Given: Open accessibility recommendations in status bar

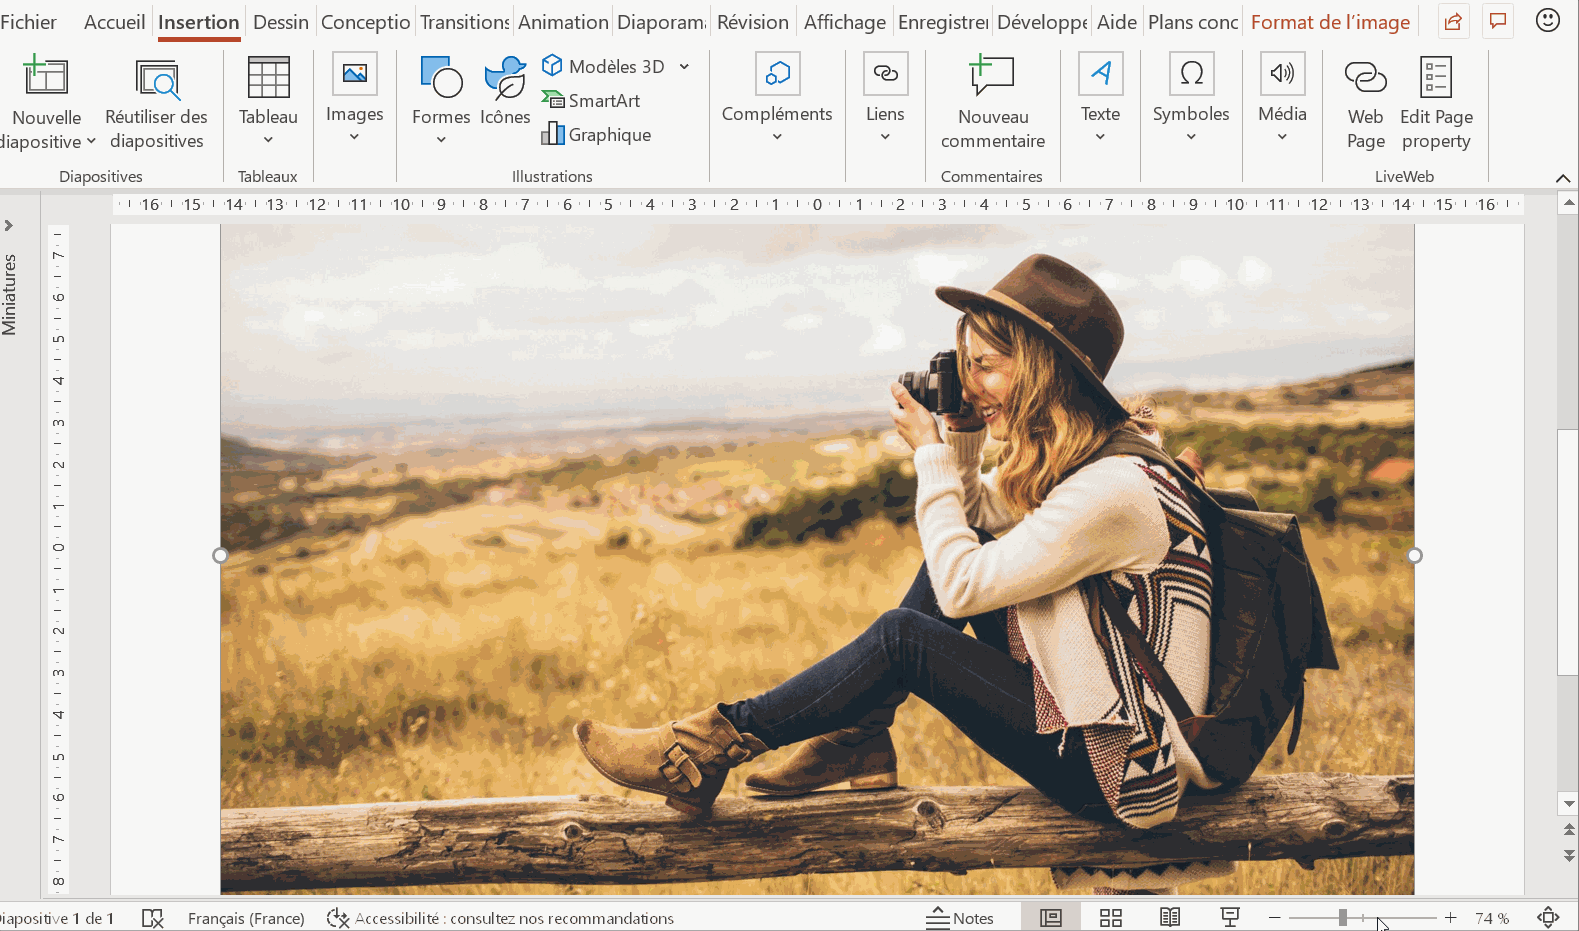Looking at the screenshot, I should [501, 918].
